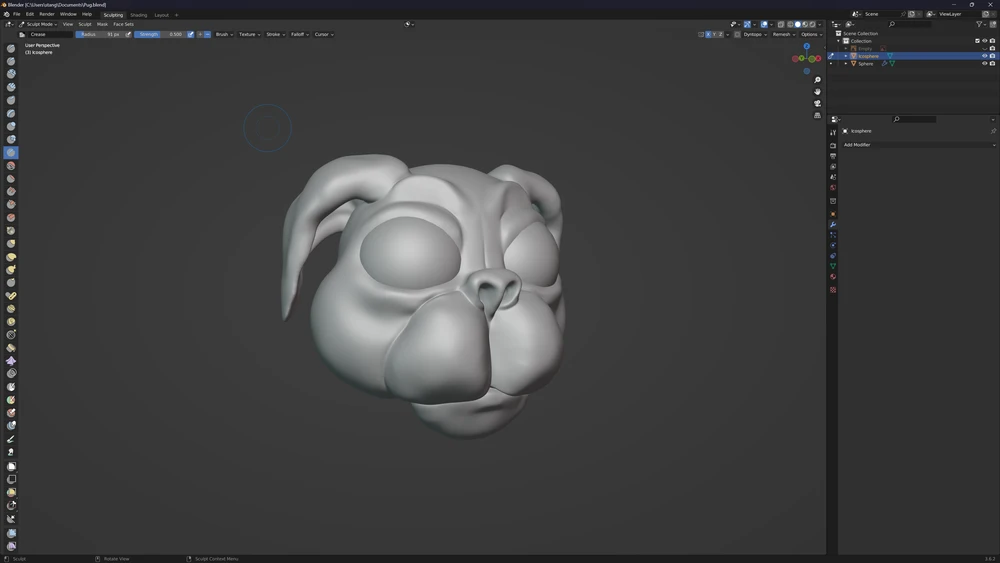Select the first Draw brush tool
This screenshot has height=563, width=1000.
tap(11, 48)
